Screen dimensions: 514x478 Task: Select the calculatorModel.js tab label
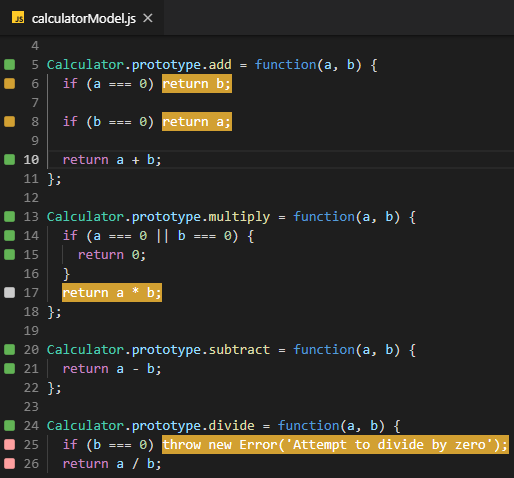[84, 18]
